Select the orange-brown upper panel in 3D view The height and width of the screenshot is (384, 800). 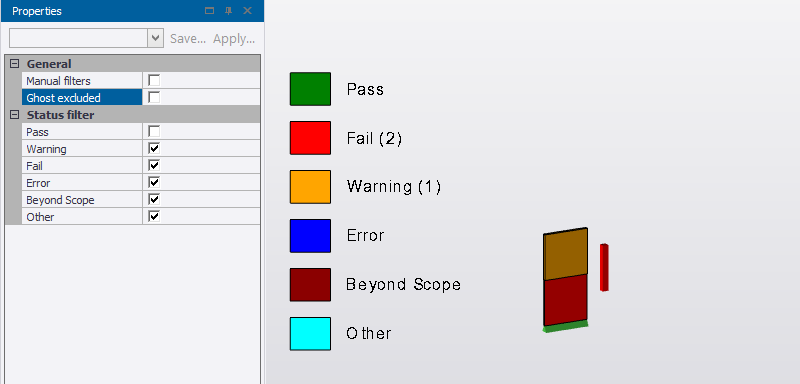(x=565, y=254)
